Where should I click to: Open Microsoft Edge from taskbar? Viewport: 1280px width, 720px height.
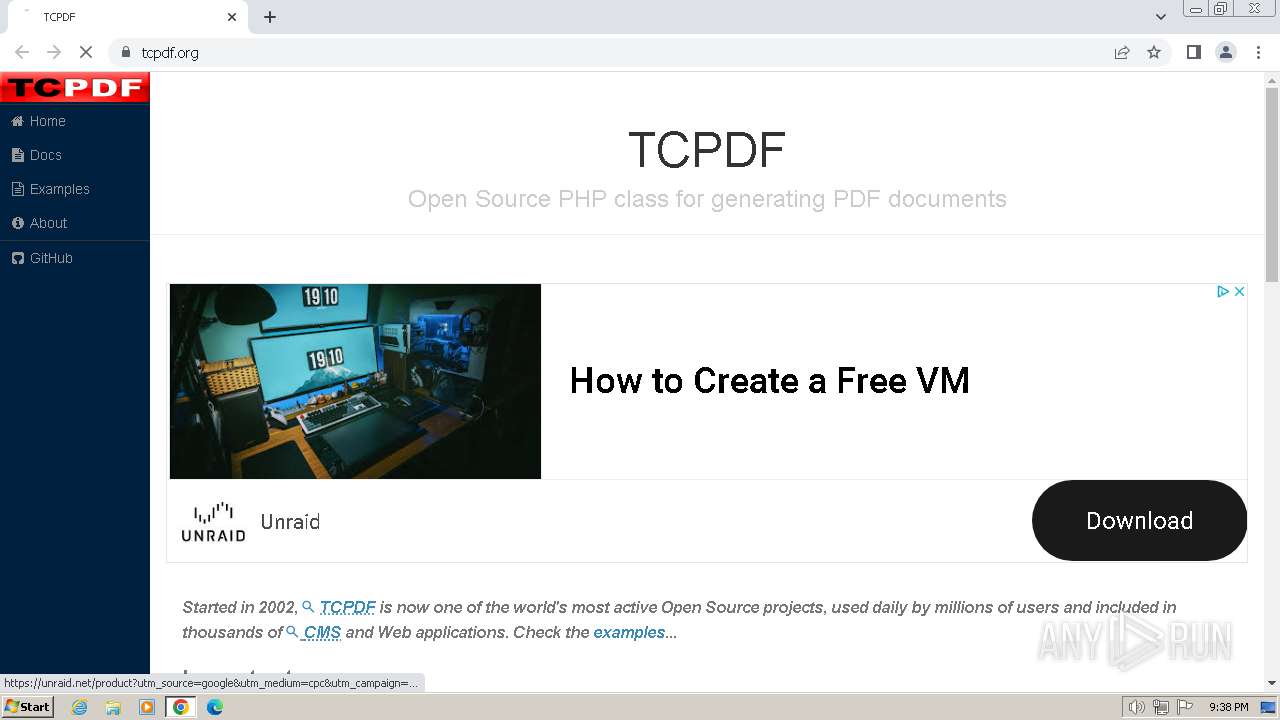point(215,707)
